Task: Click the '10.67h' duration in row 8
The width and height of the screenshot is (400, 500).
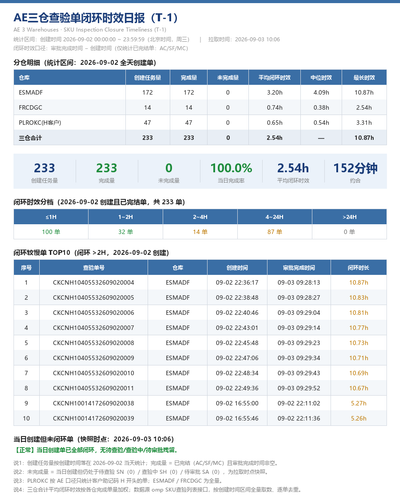Action: tap(359, 388)
